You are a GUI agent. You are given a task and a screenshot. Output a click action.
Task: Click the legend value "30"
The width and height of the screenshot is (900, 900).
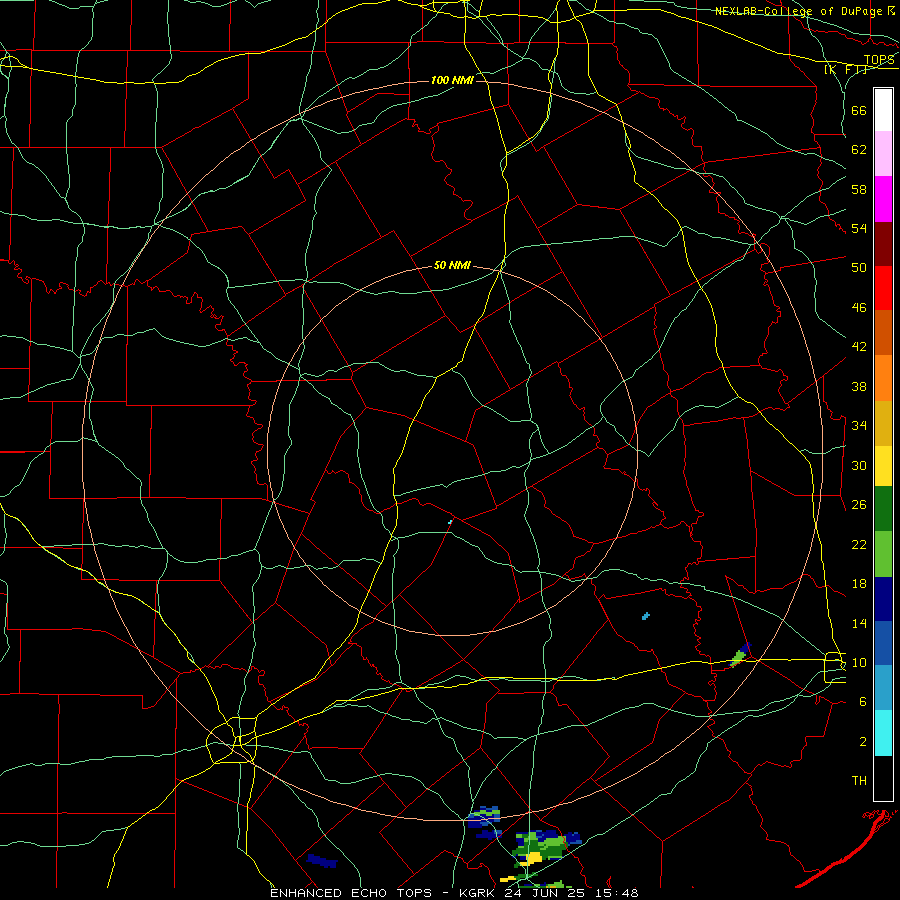click(859, 465)
